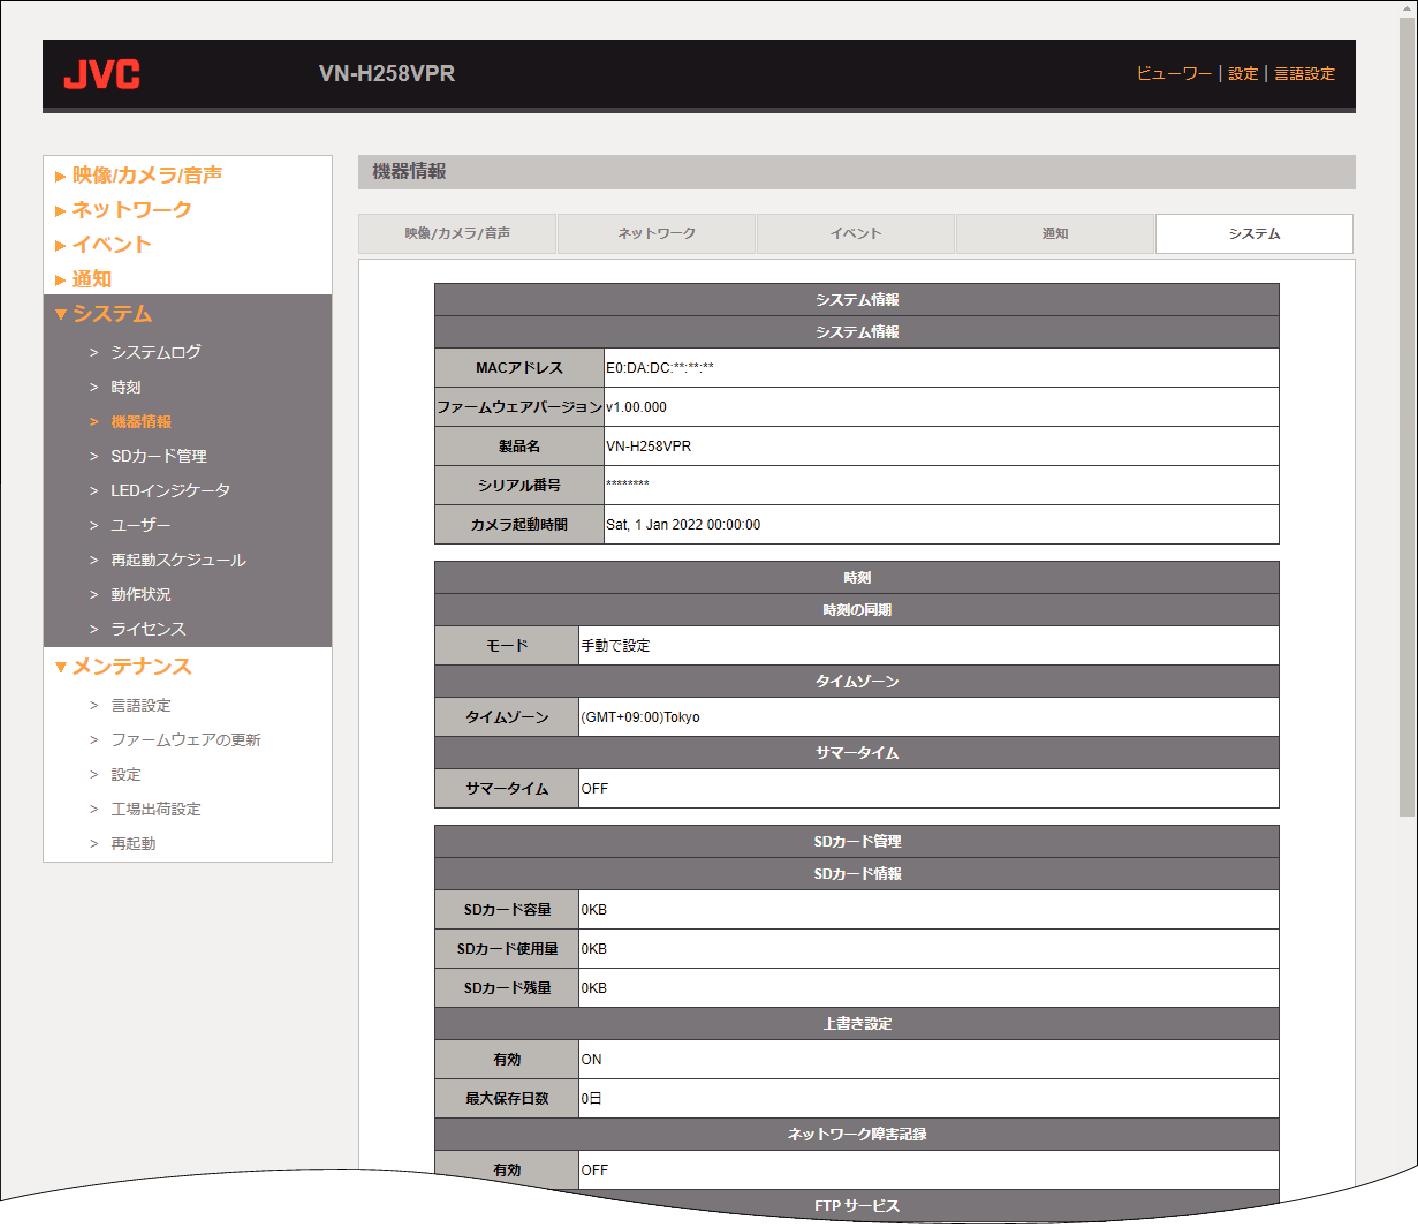
Task: Open ライセンス in the sidebar
Action: click(x=148, y=629)
